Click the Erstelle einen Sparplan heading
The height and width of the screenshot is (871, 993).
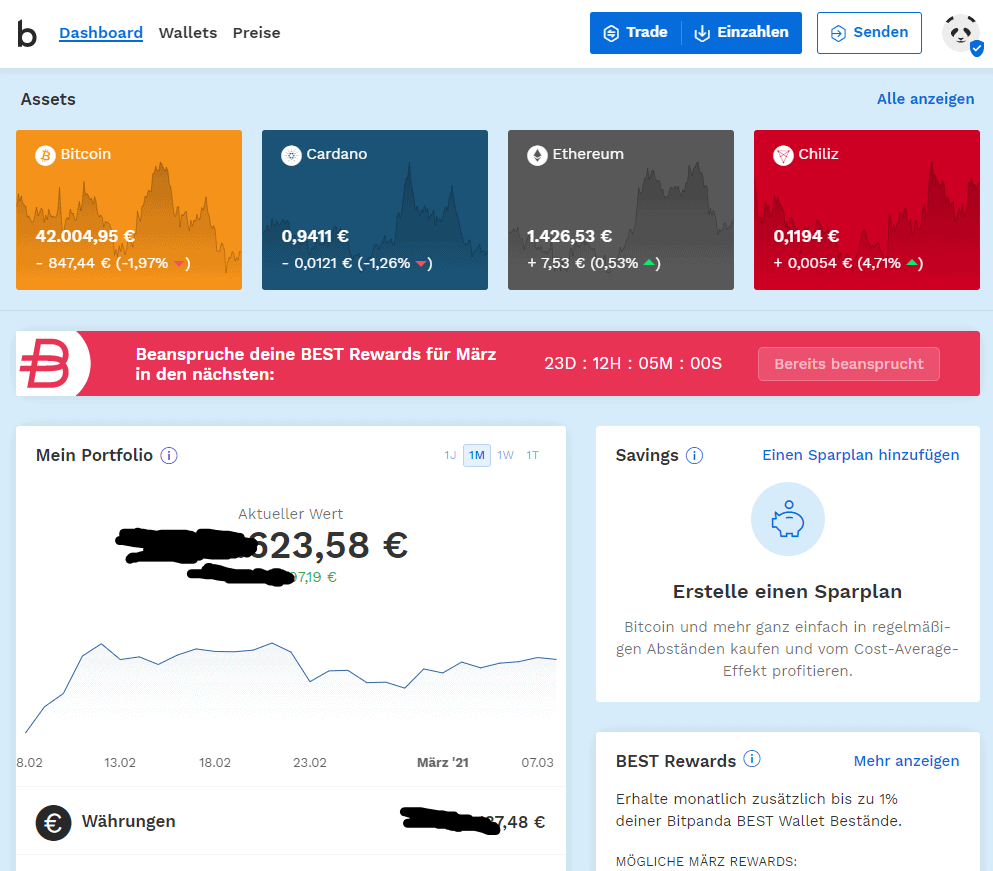787,592
